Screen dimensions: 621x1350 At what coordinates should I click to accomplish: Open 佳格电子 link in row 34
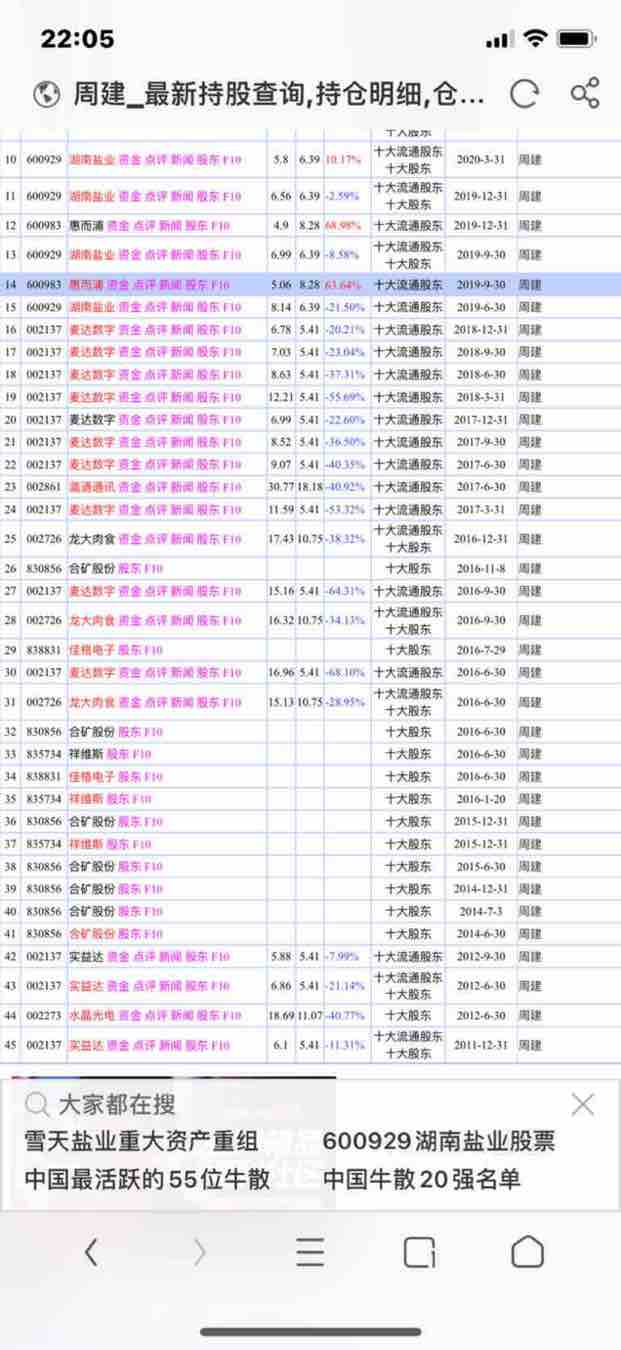[x=91, y=777]
